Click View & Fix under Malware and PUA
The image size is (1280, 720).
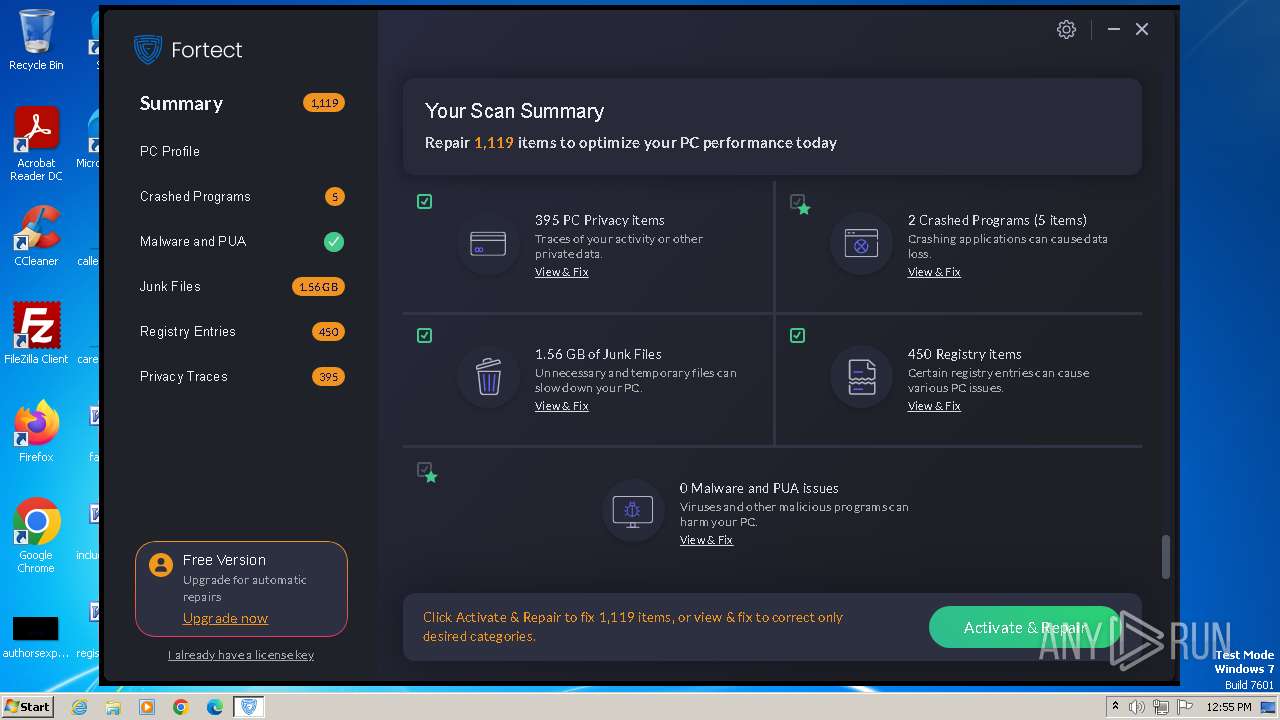pos(706,540)
